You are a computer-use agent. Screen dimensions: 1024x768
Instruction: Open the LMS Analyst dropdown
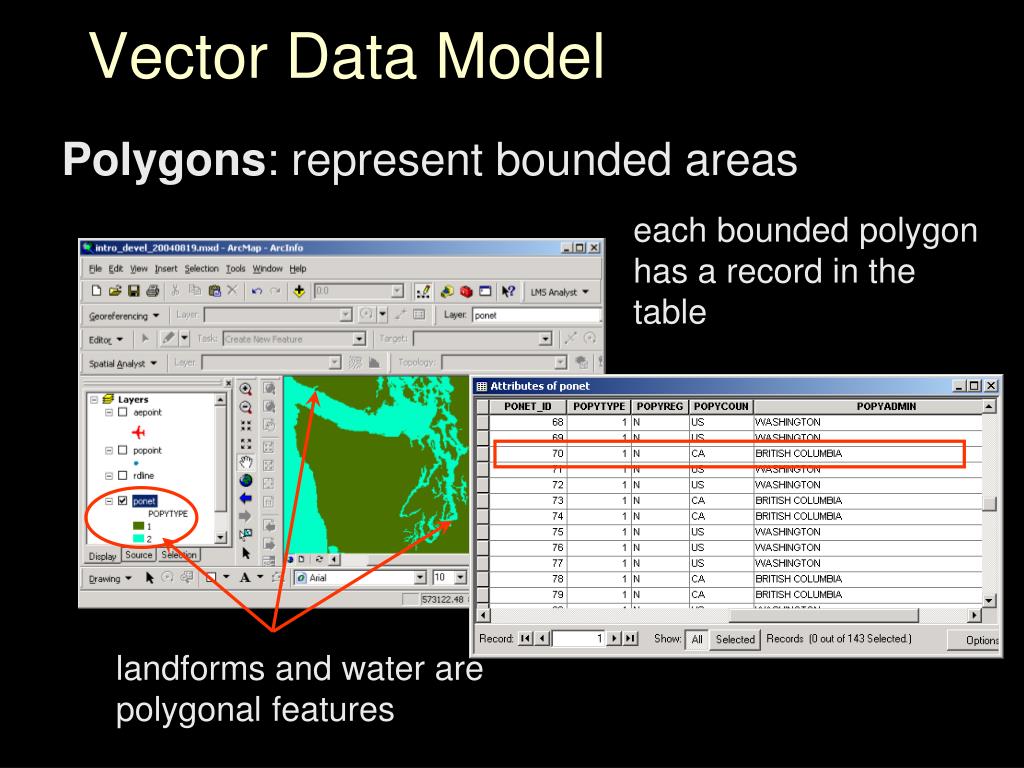[x=559, y=292]
